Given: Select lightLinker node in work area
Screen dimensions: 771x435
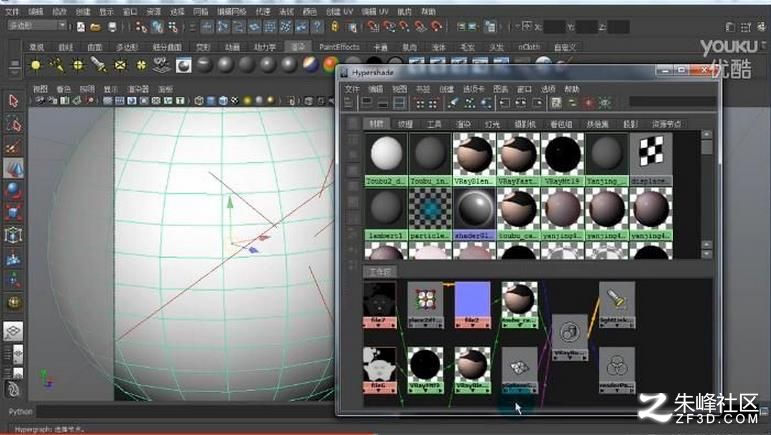Looking at the screenshot, I should click(x=617, y=304).
